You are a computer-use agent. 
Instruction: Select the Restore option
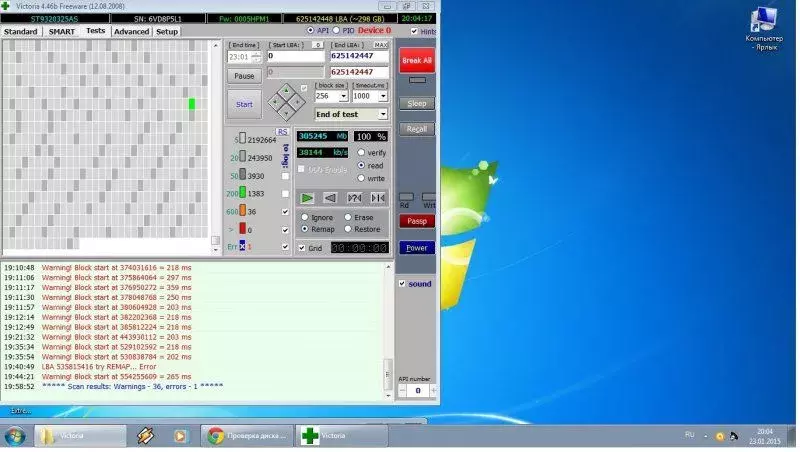tap(348, 229)
